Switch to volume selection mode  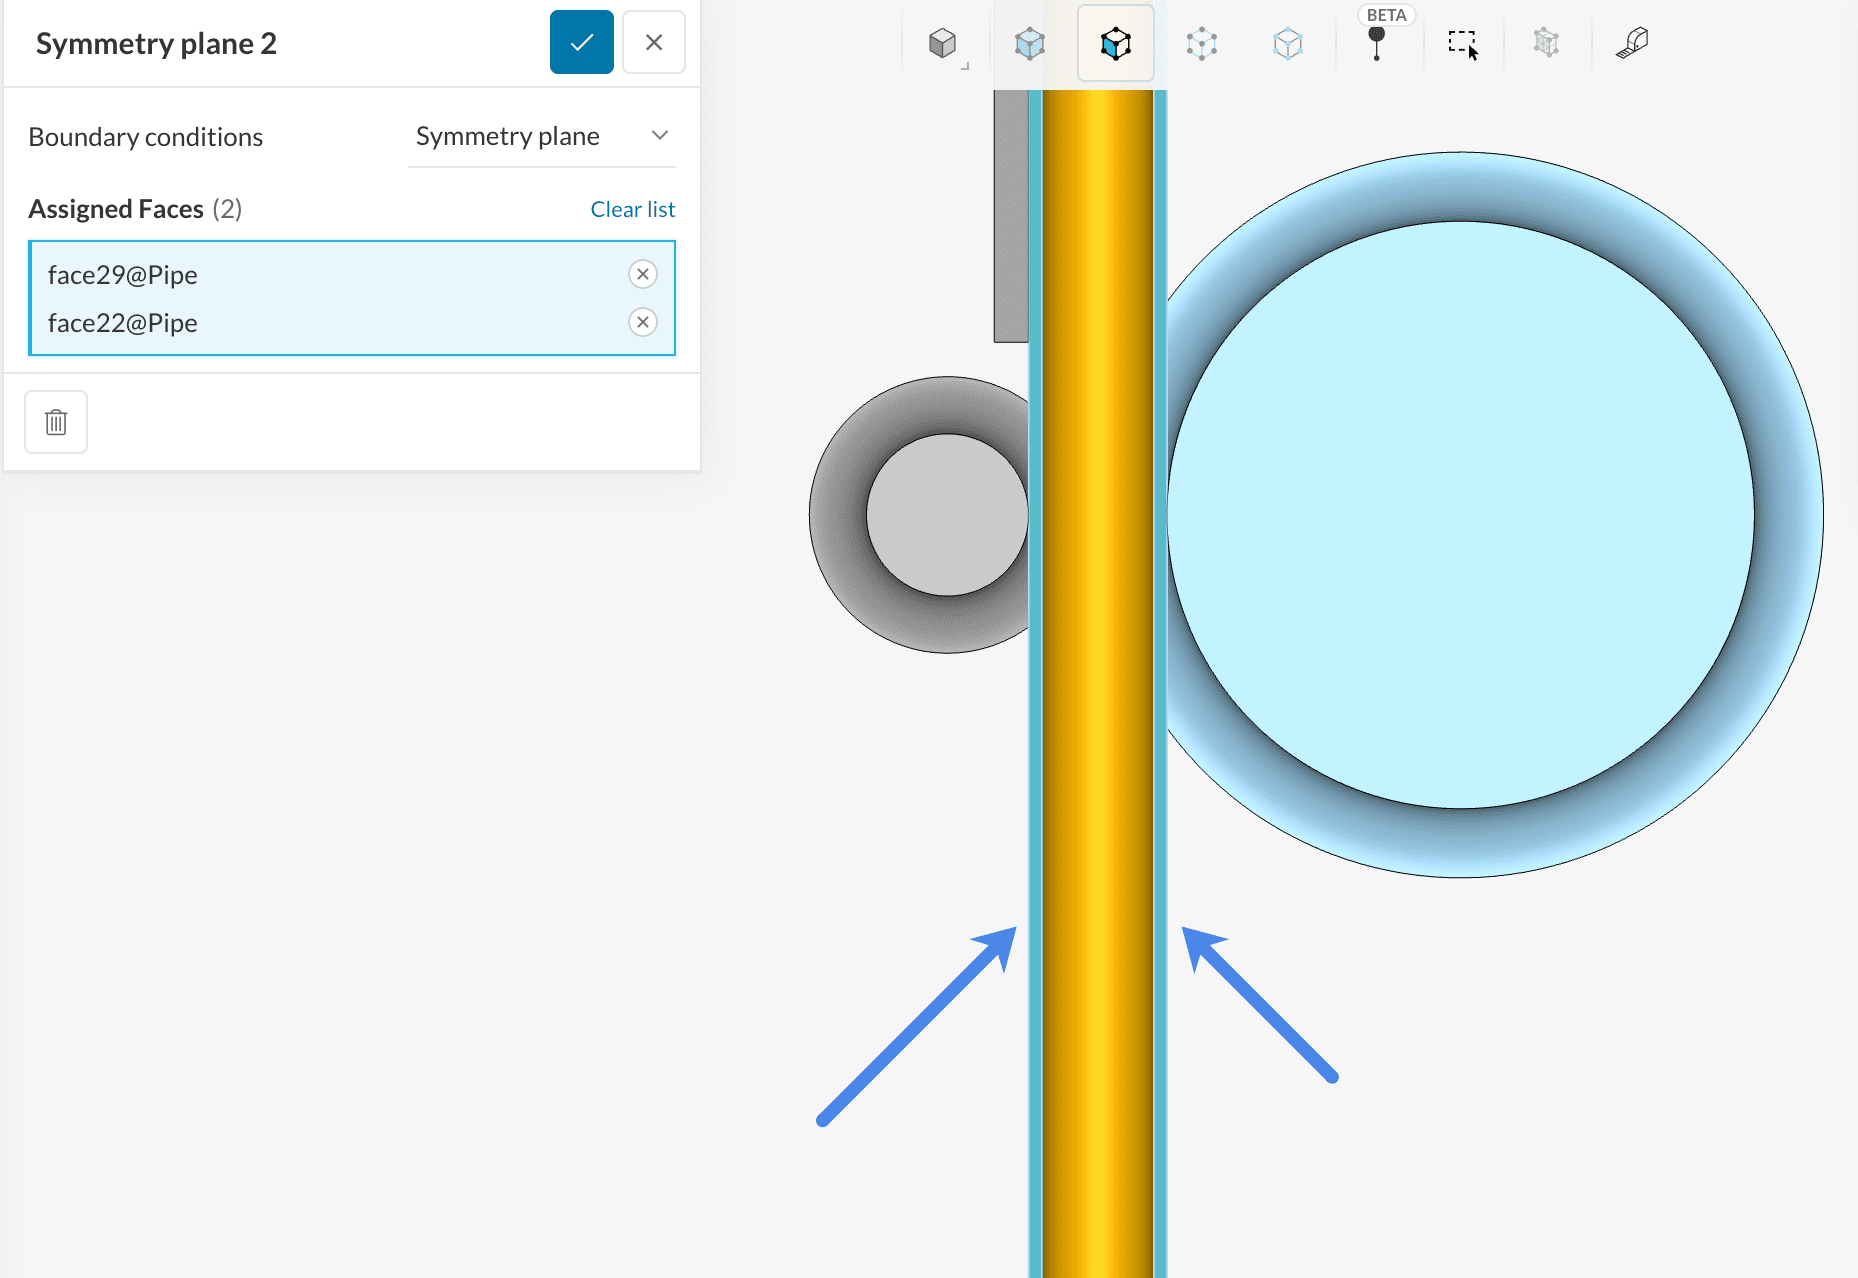point(1029,44)
